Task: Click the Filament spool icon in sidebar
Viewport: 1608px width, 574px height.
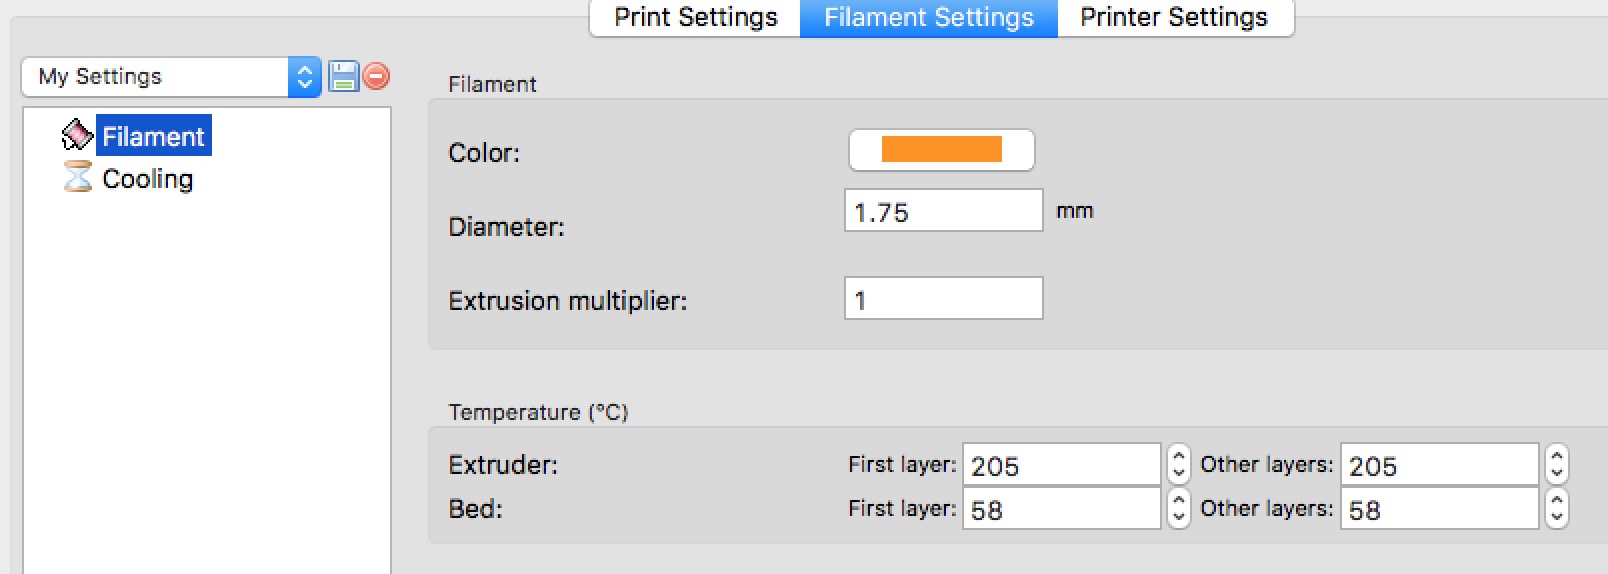Action: pyautogui.click(x=77, y=135)
